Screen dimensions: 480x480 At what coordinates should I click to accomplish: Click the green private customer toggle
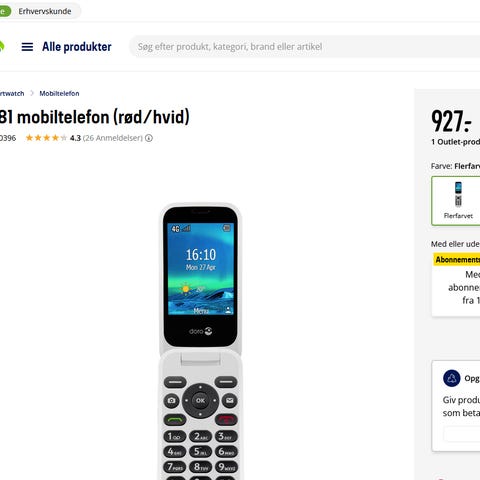click(x=5, y=11)
